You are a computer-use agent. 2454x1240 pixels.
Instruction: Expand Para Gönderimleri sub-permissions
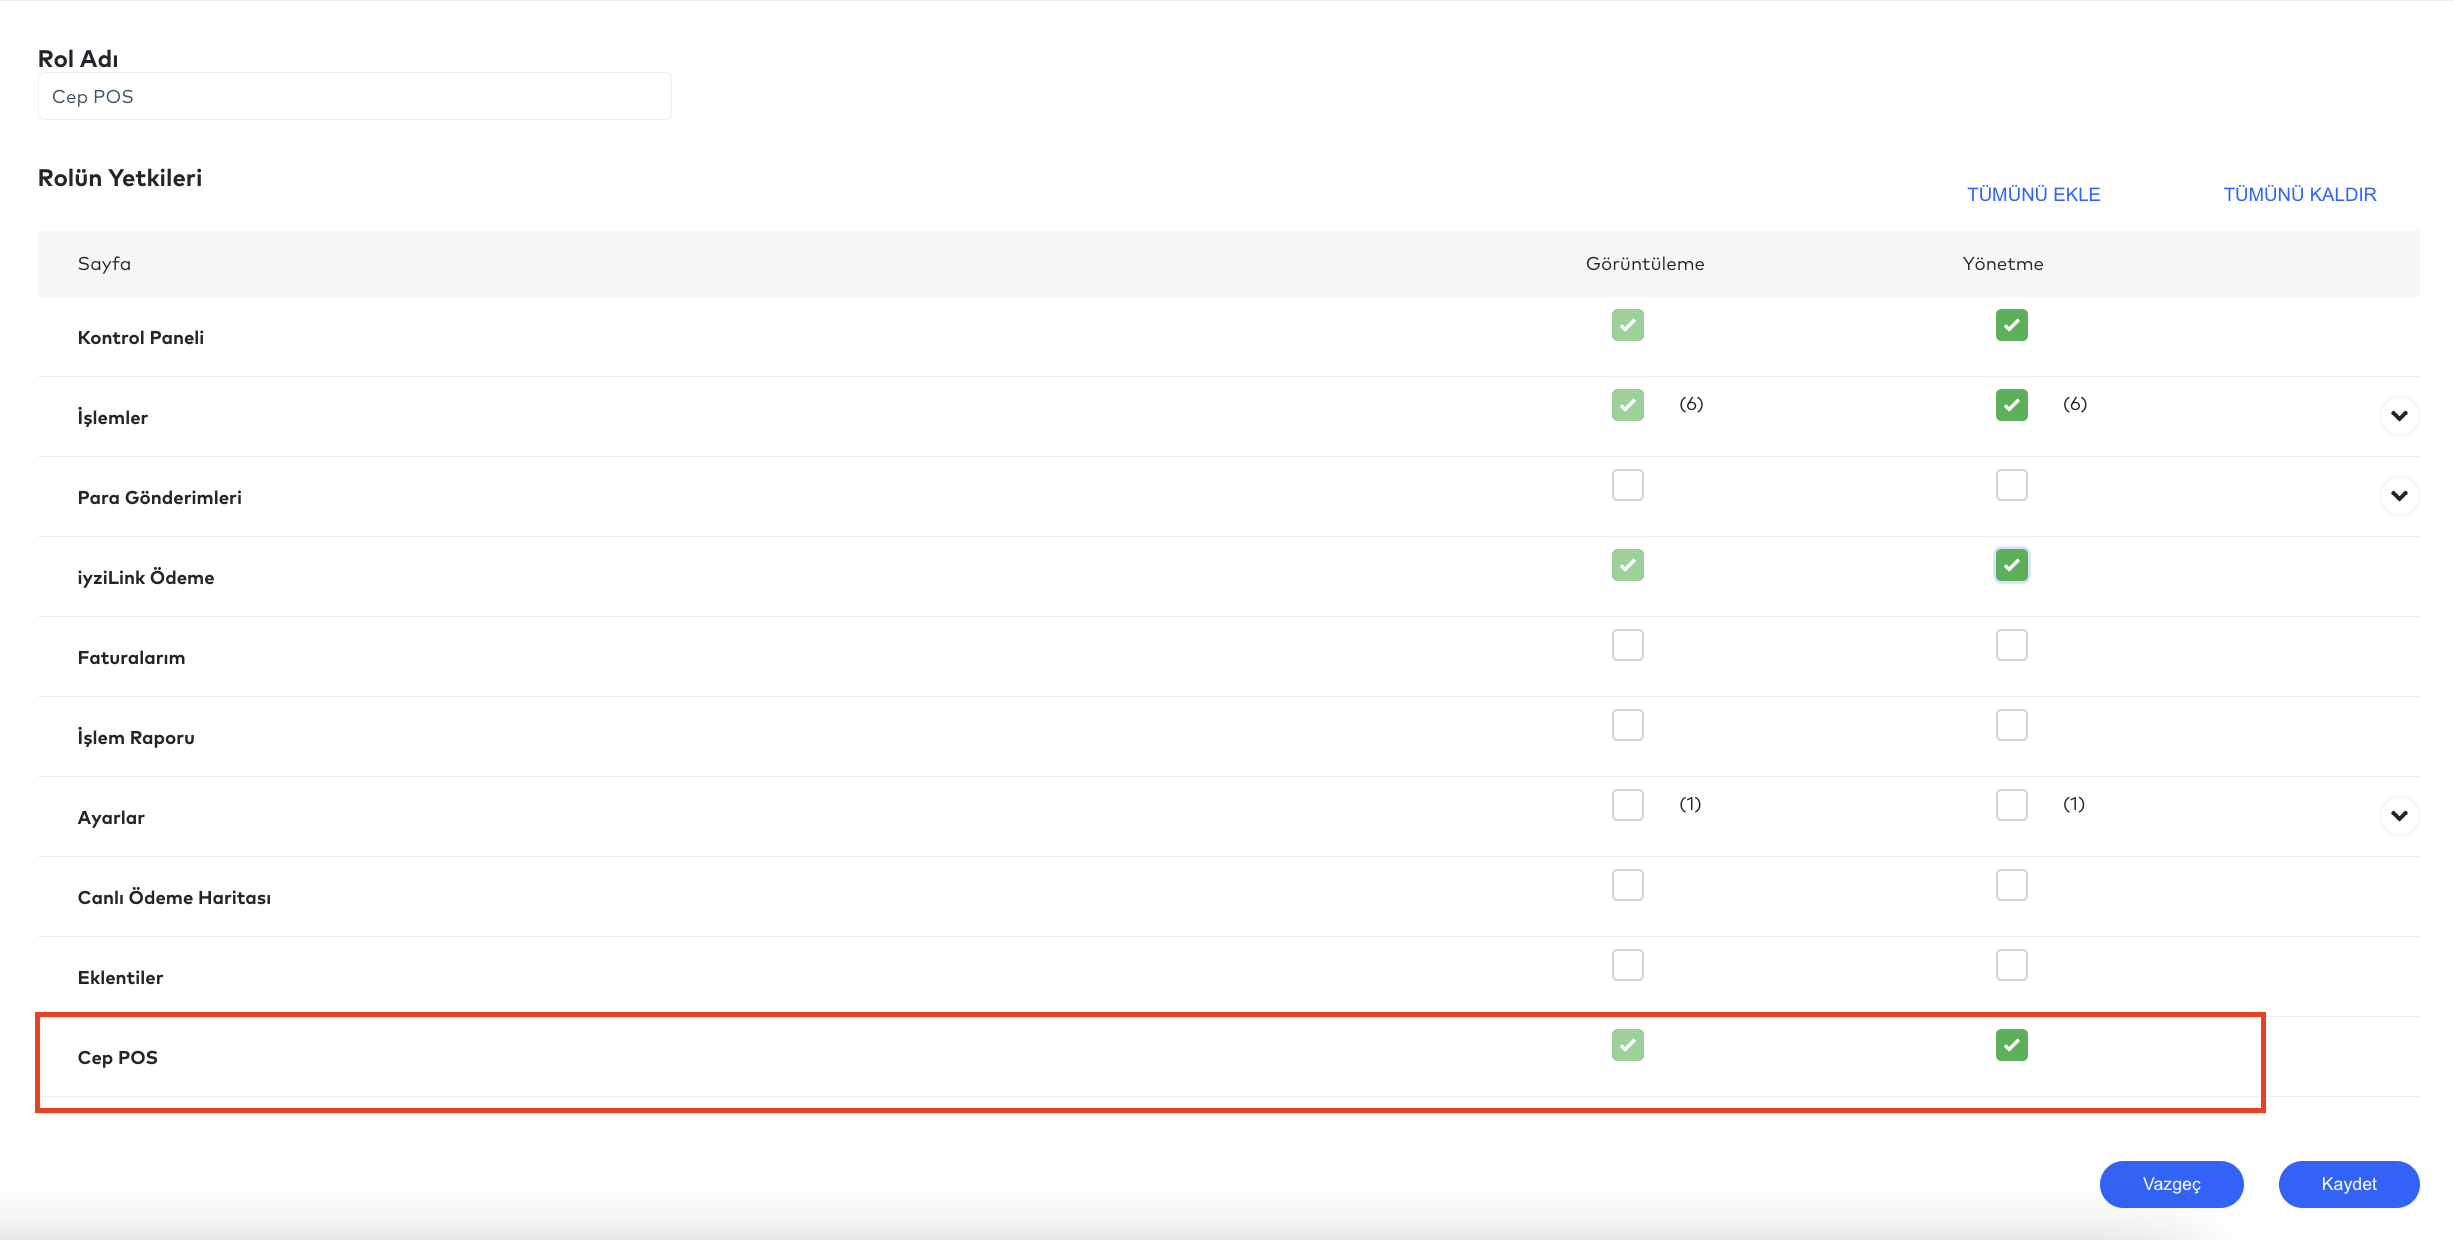pos(2399,496)
